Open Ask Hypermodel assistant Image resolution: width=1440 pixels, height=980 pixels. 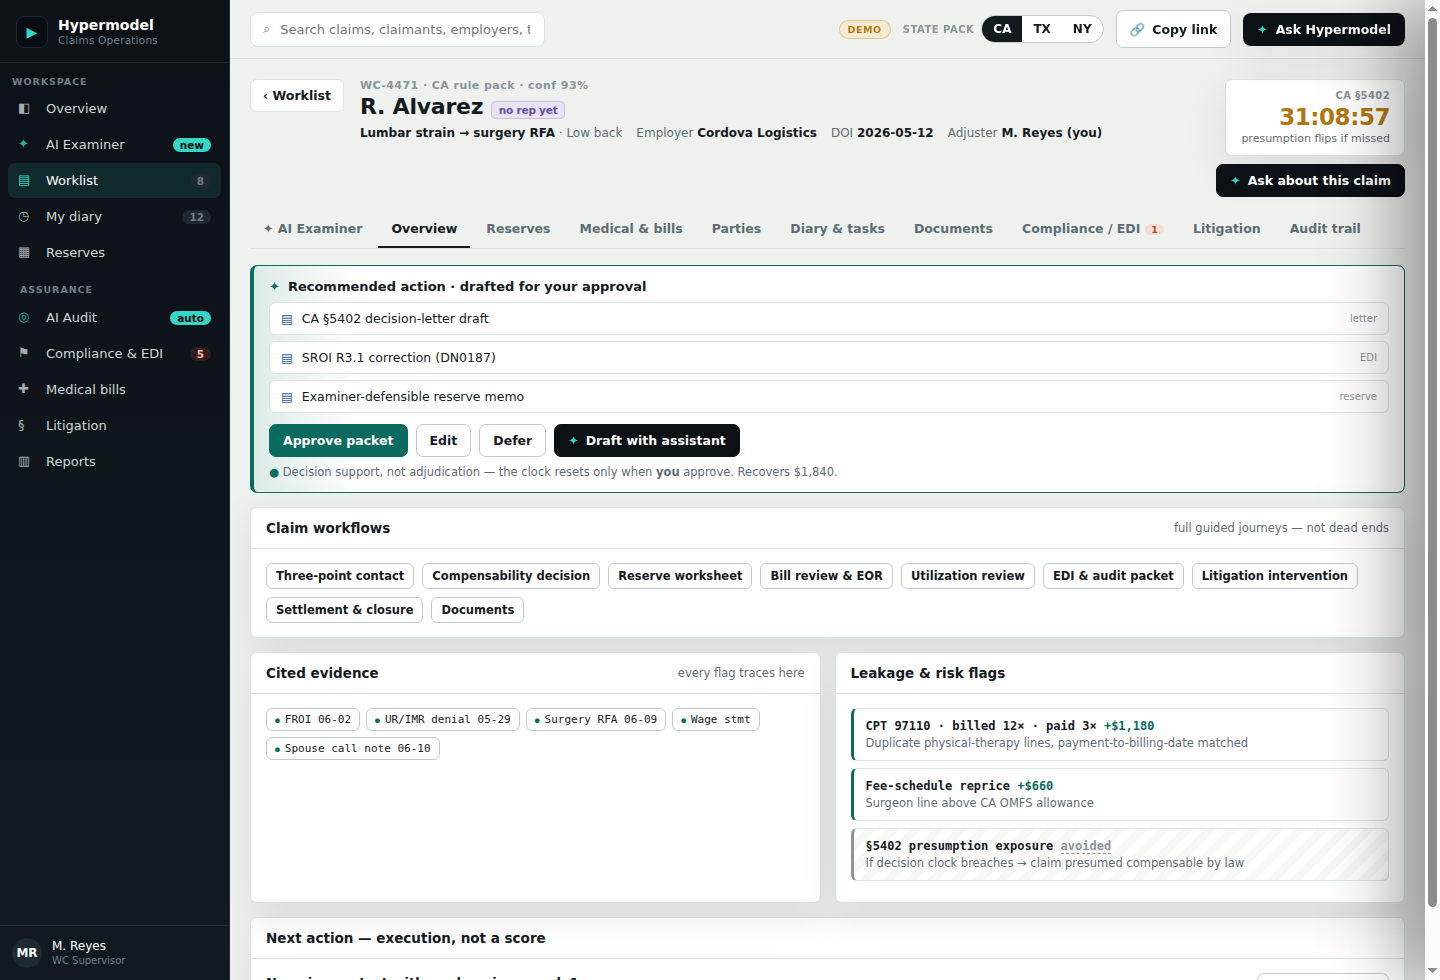[x=1324, y=30]
